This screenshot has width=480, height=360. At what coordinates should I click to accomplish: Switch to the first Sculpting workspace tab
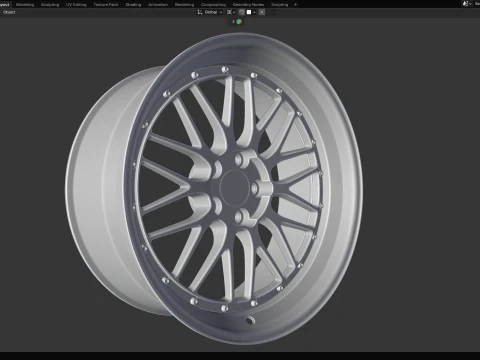tap(50, 5)
